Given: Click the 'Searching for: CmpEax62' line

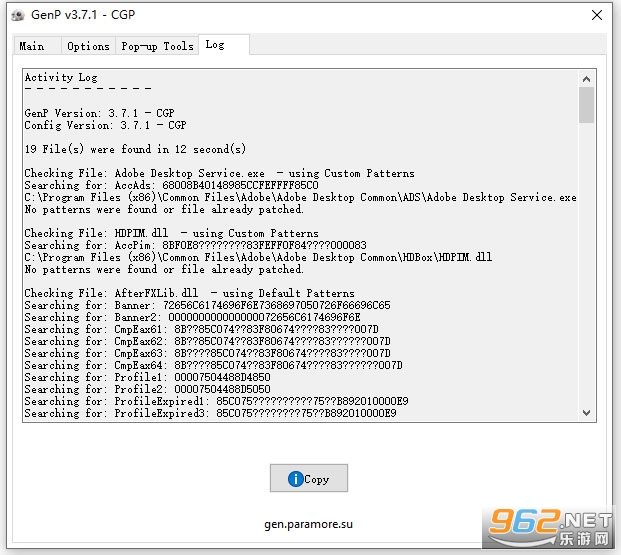Looking at the screenshot, I should tap(208, 341).
